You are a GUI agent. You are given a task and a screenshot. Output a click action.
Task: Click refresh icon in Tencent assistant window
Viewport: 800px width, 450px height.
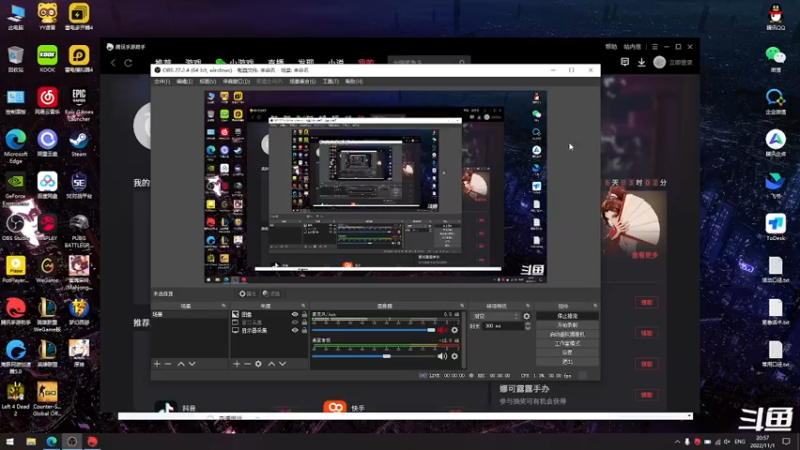pos(129,63)
